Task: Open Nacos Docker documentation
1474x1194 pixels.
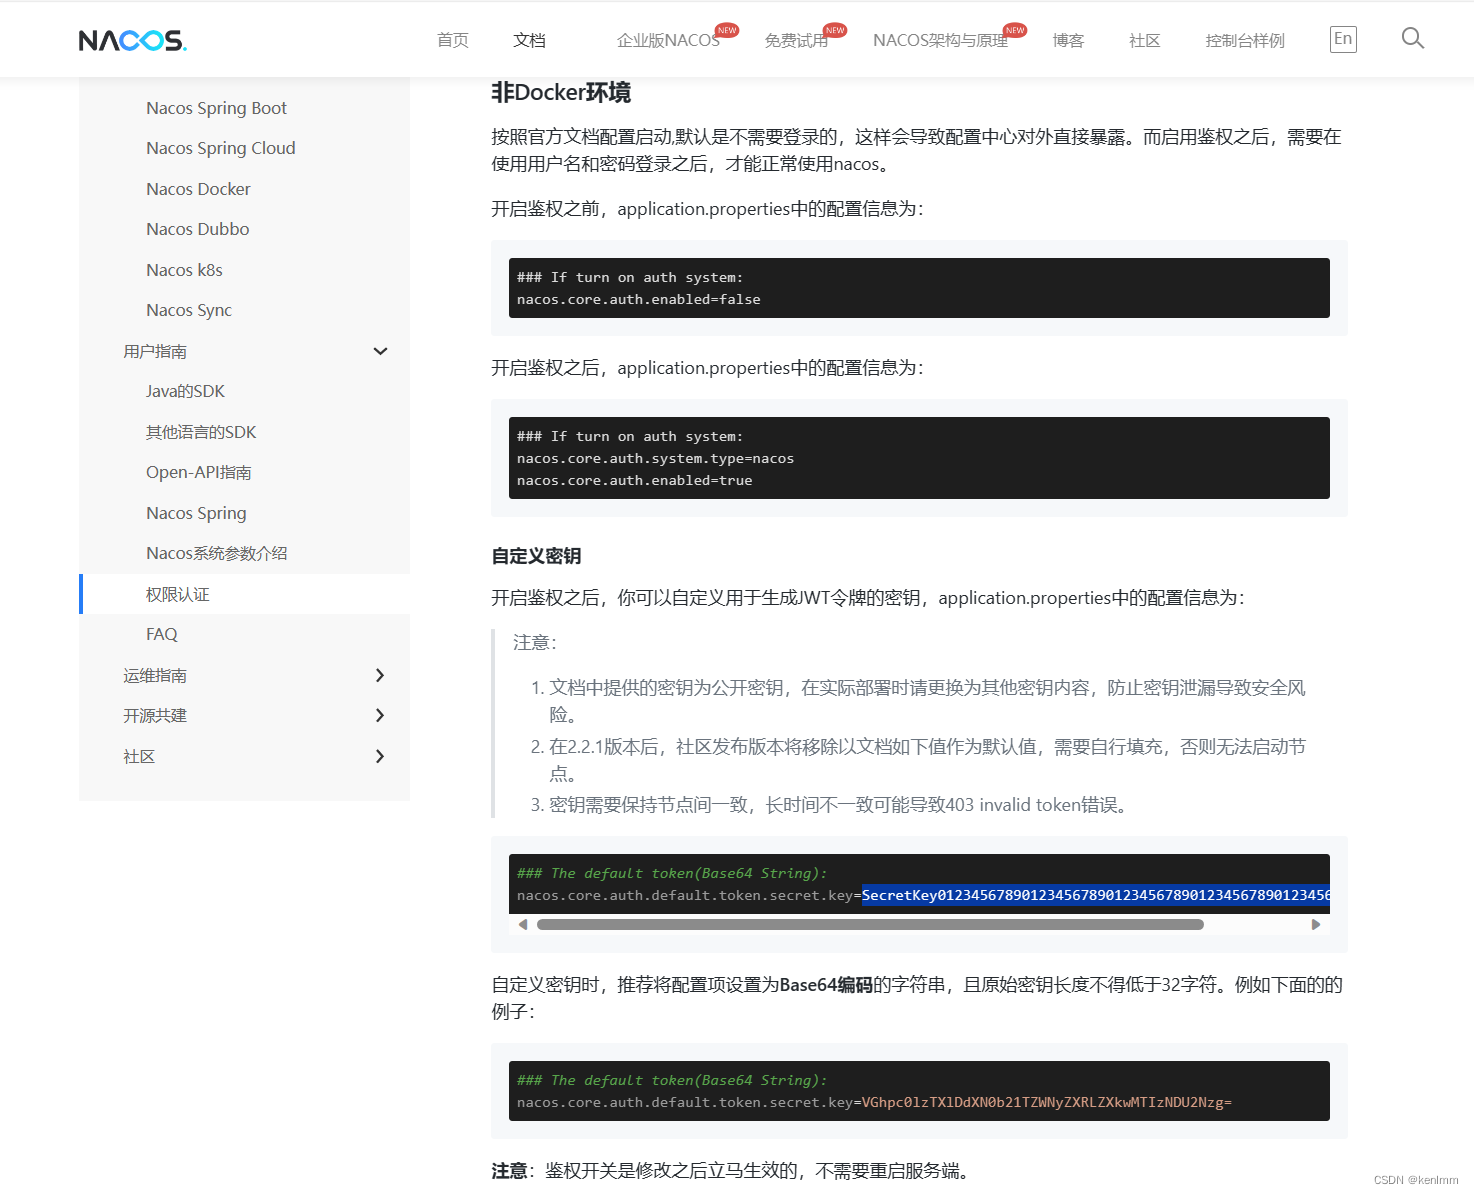Action: (x=198, y=188)
